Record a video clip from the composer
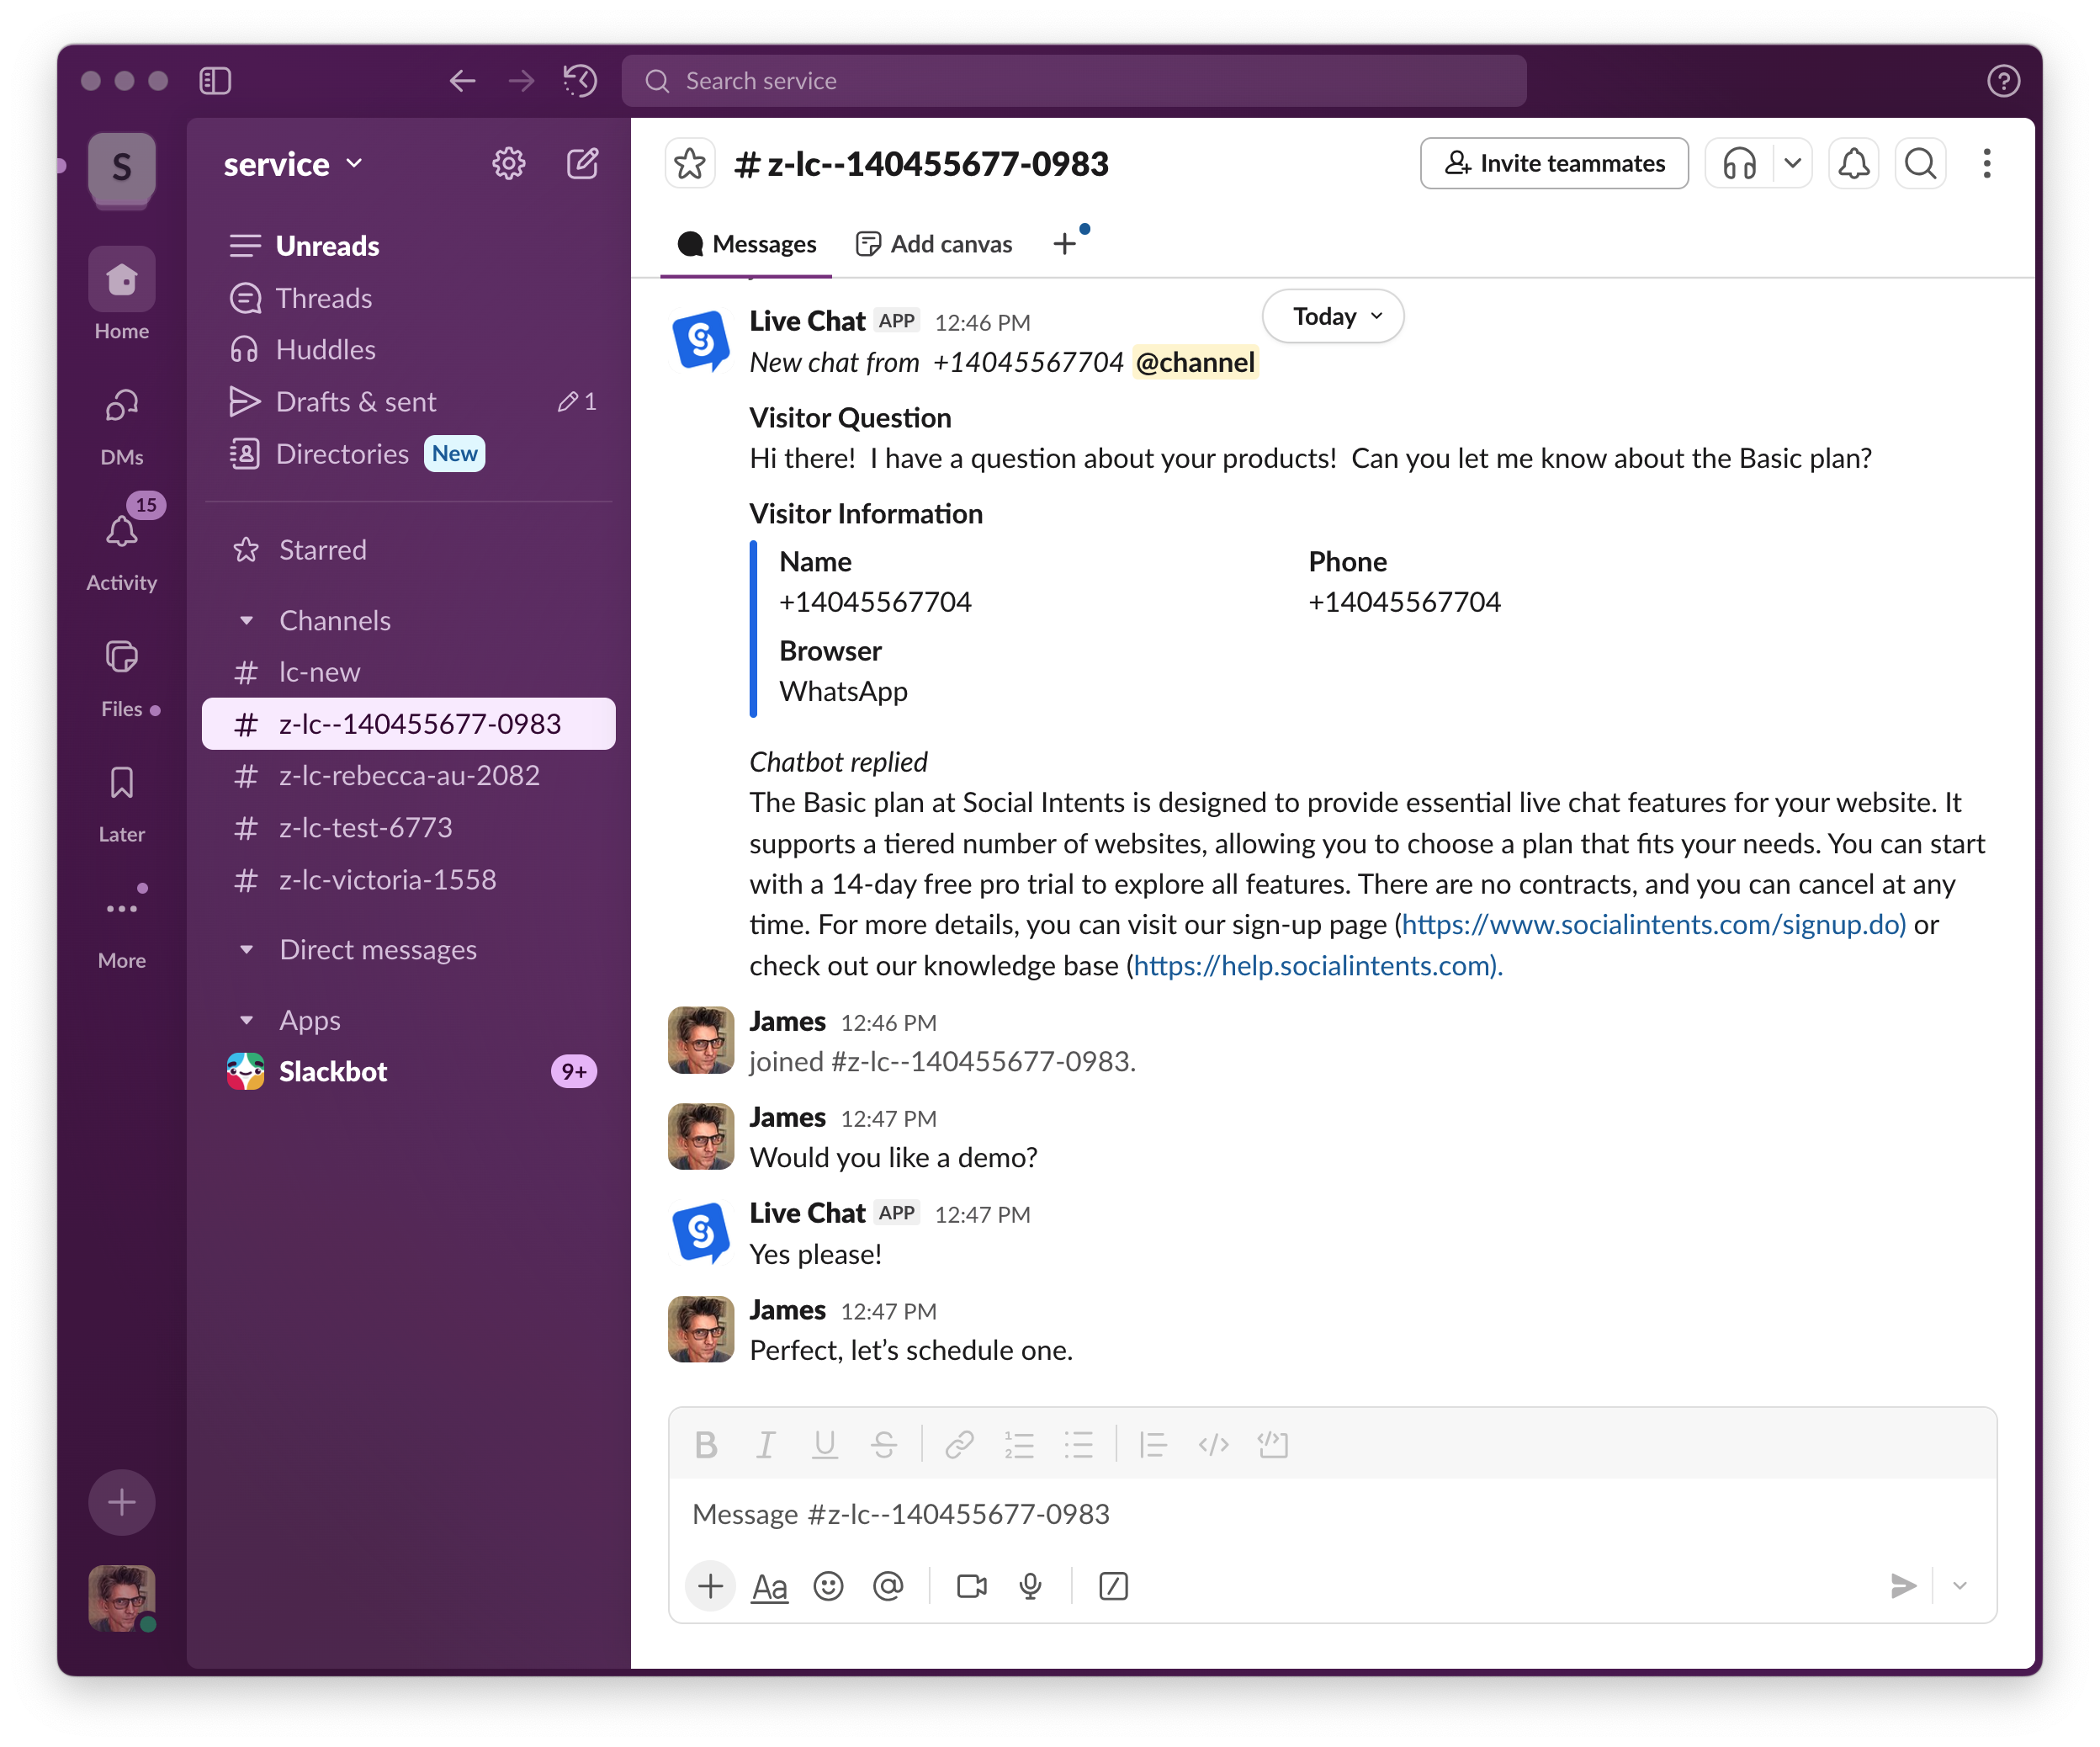 (x=969, y=1586)
